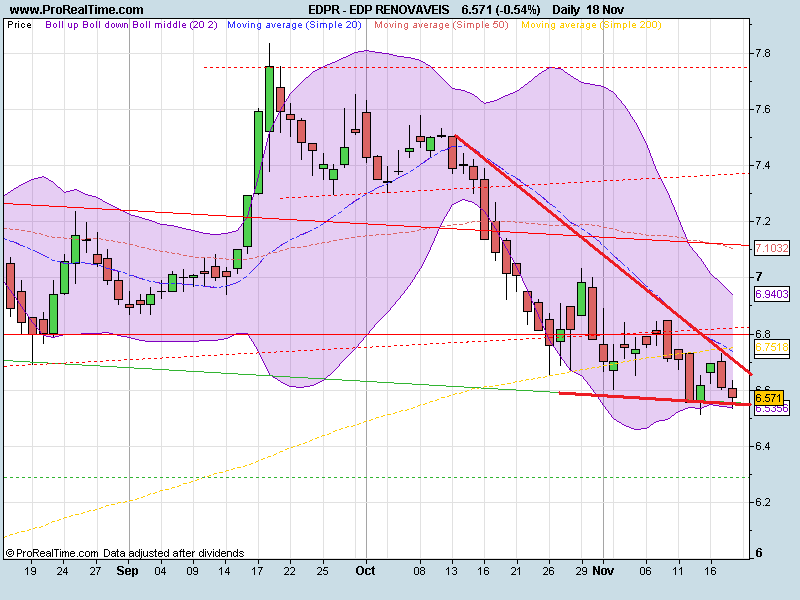Click the tall green candle peaking near 7.75
This screenshot has height=600, width=800.
[x=269, y=99]
